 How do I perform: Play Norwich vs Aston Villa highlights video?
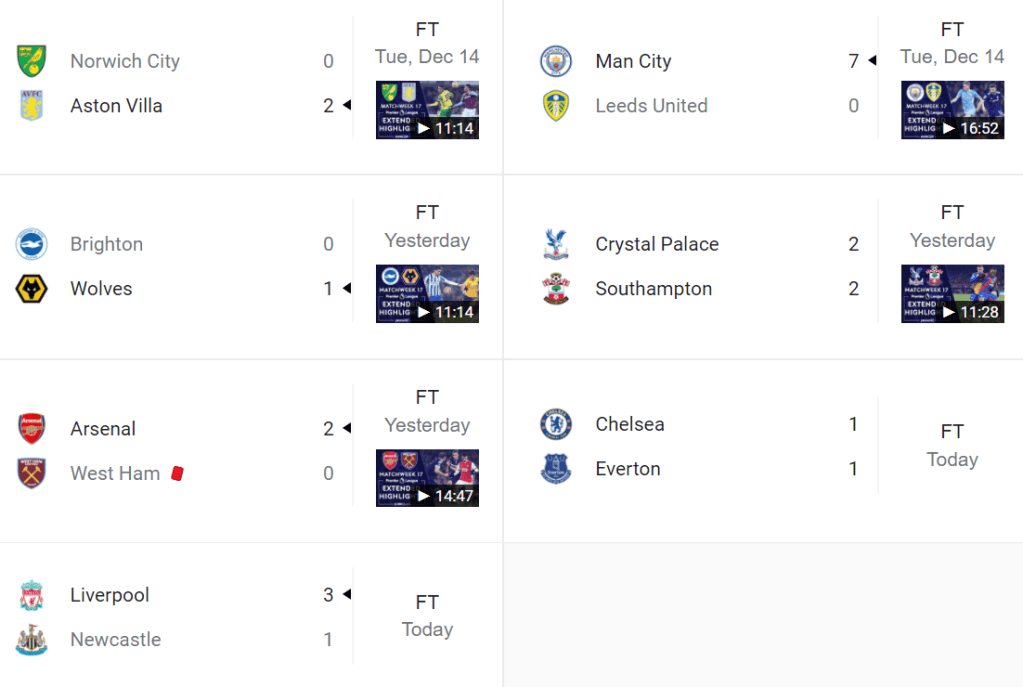point(427,110)
